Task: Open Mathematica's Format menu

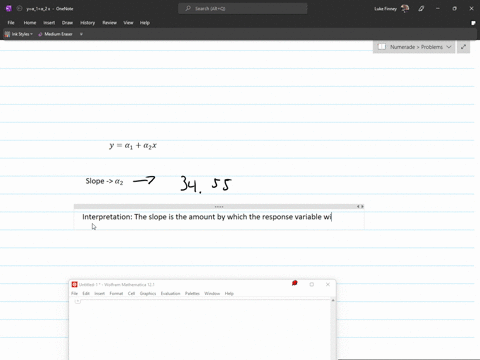Action: [116, 293]
